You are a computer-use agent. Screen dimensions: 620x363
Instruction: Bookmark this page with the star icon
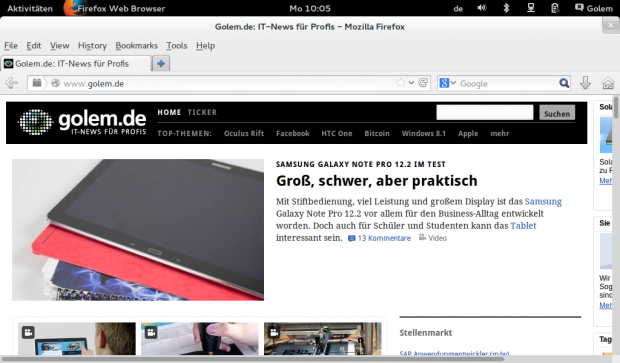pos(401,83)
